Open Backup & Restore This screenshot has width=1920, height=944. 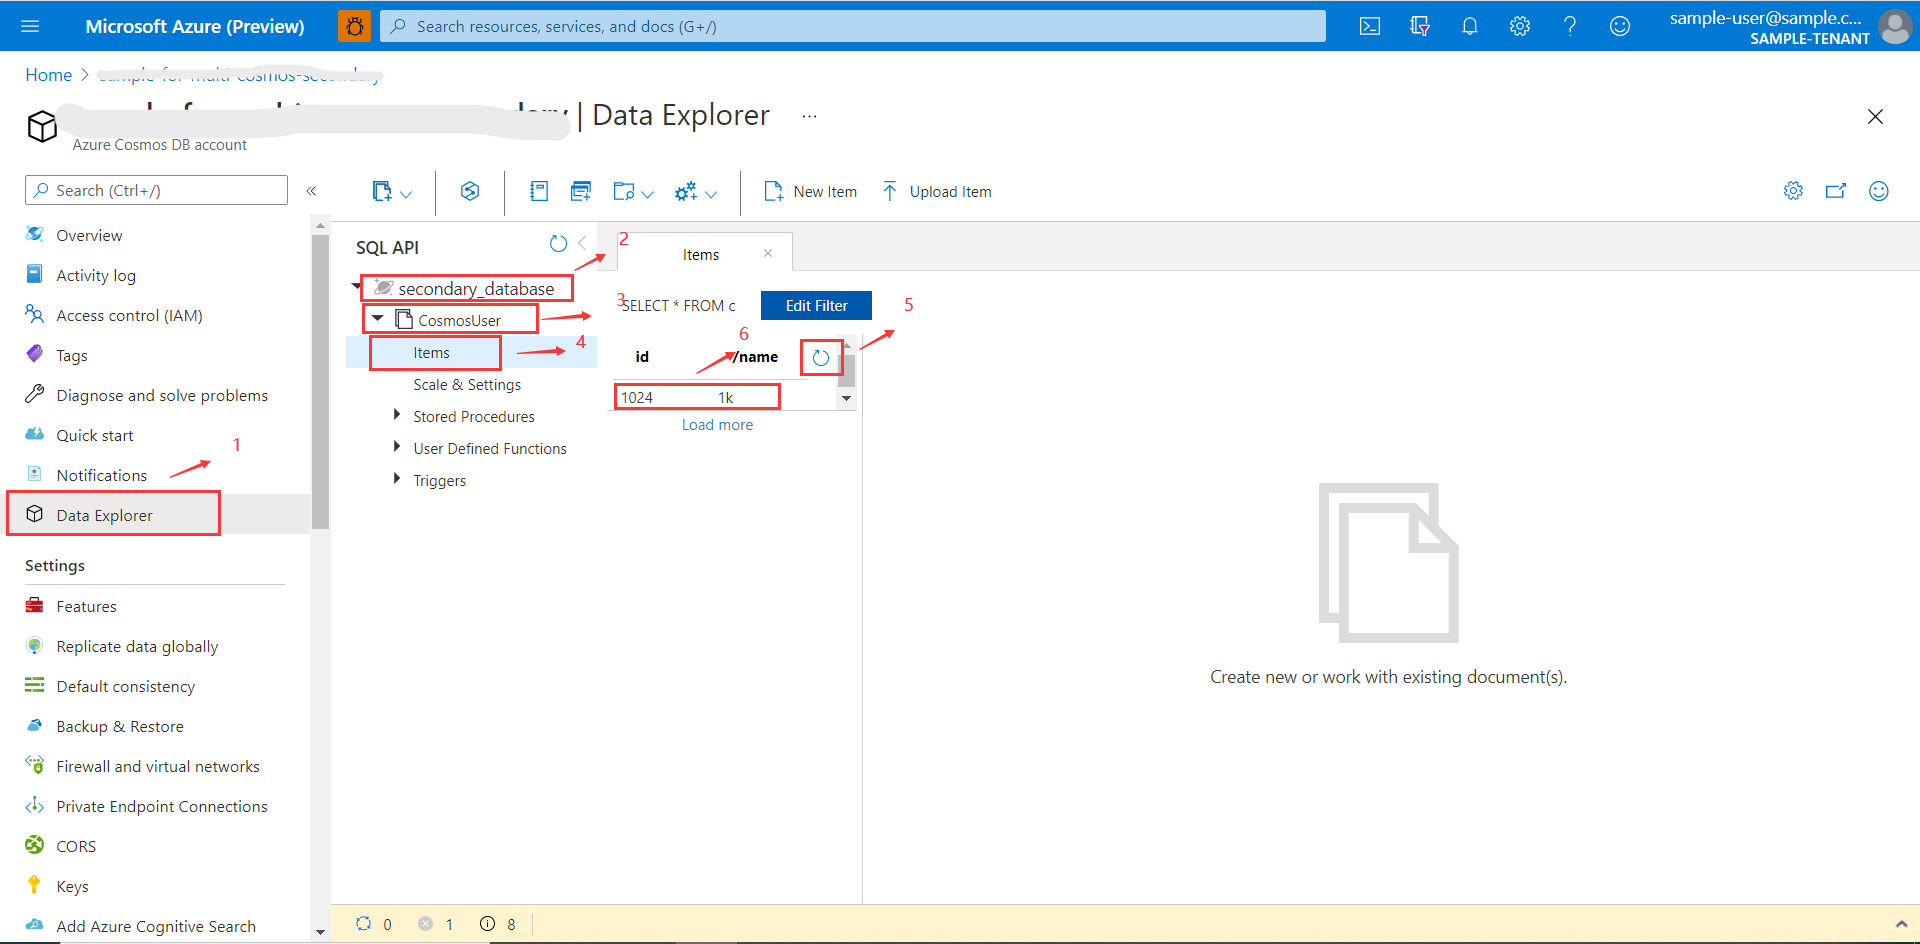(x=120, y=726)
